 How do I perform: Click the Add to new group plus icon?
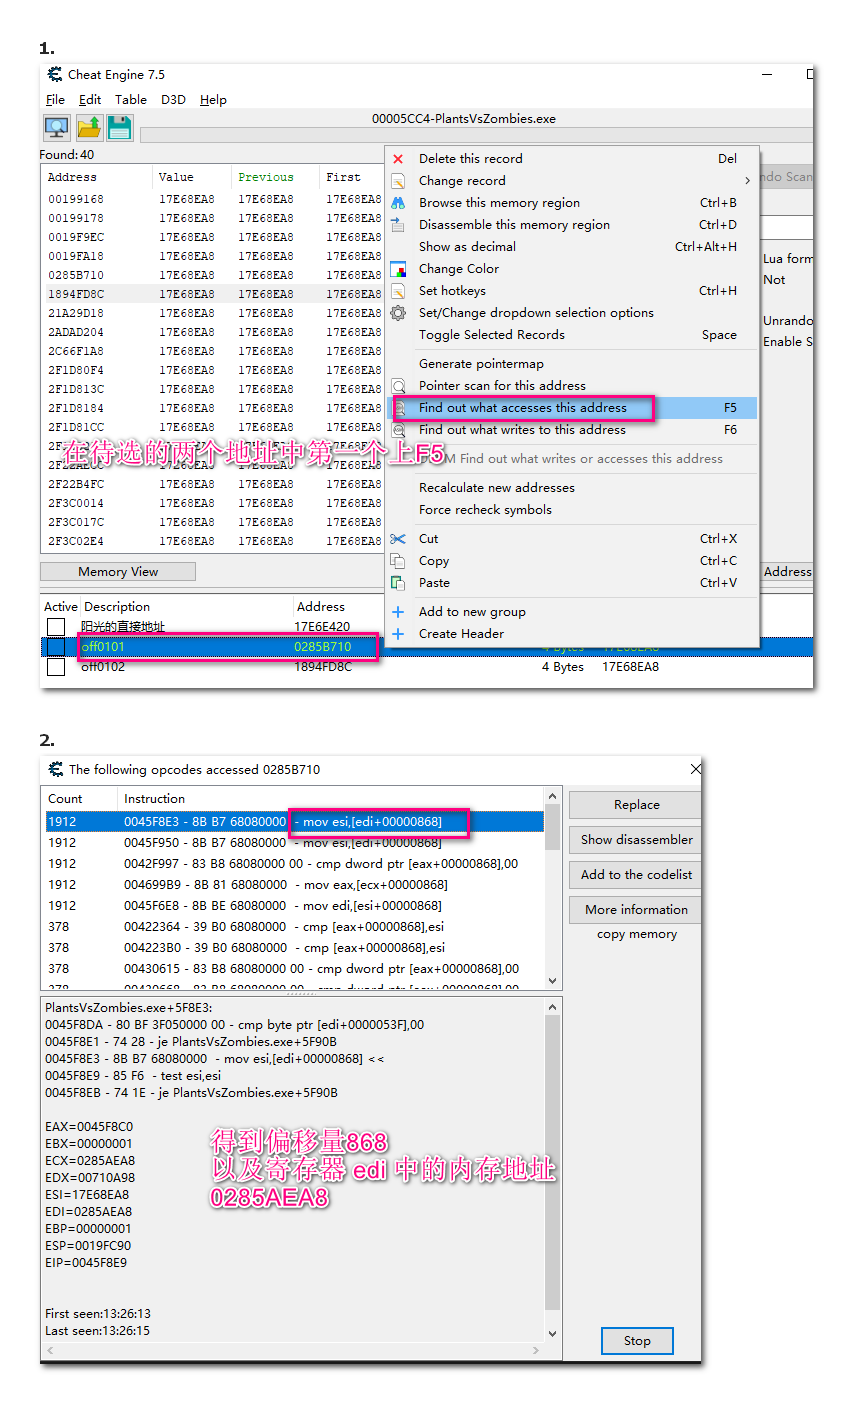click(x=398, y=612)
